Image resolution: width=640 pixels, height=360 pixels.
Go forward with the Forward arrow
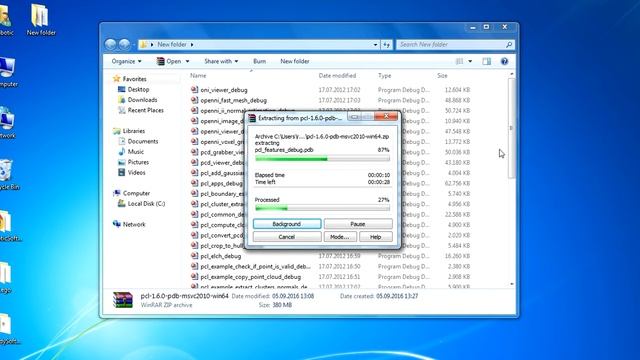pyautogui.click(x=124, y=44)
